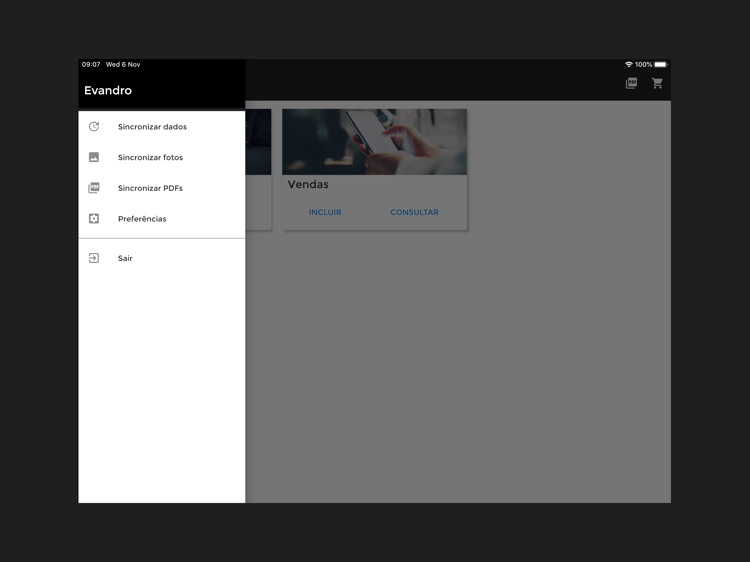This screenshot has width=750, height=562.
Task: Click the status bar time 09:07
Action: pos(91,65)
